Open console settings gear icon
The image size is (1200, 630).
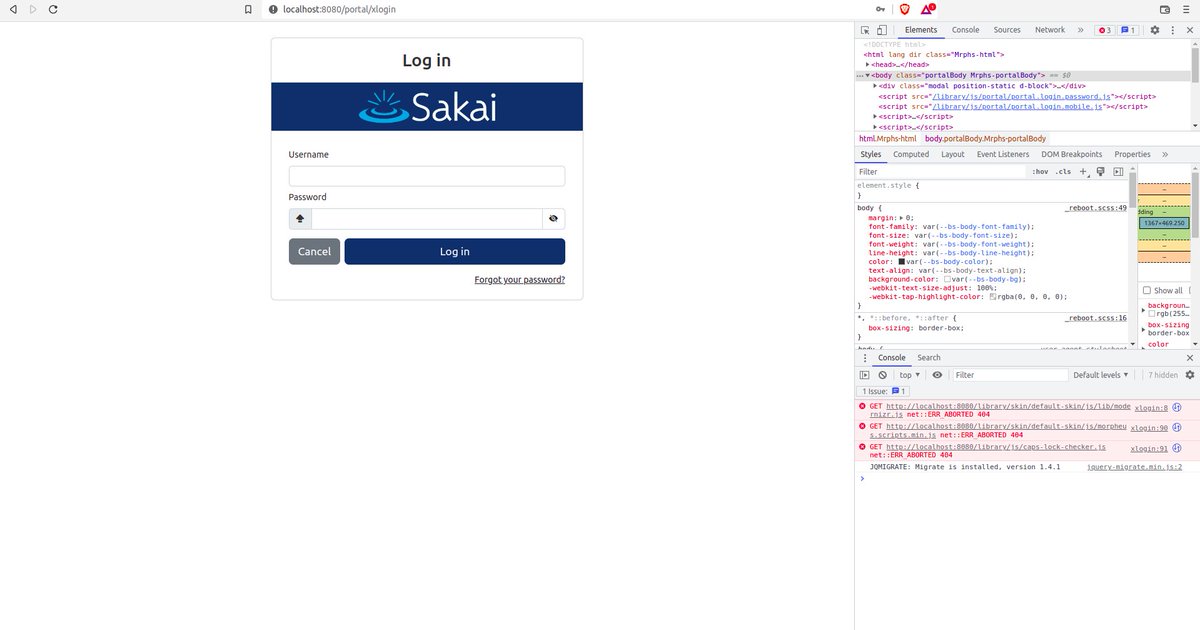click(x=1189, y=375)
